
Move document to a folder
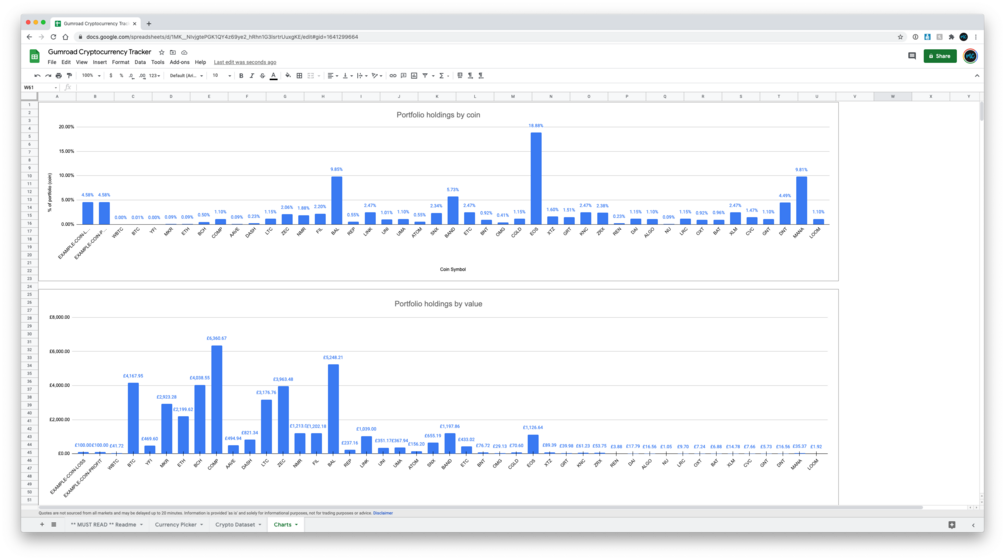click(173, 53)
